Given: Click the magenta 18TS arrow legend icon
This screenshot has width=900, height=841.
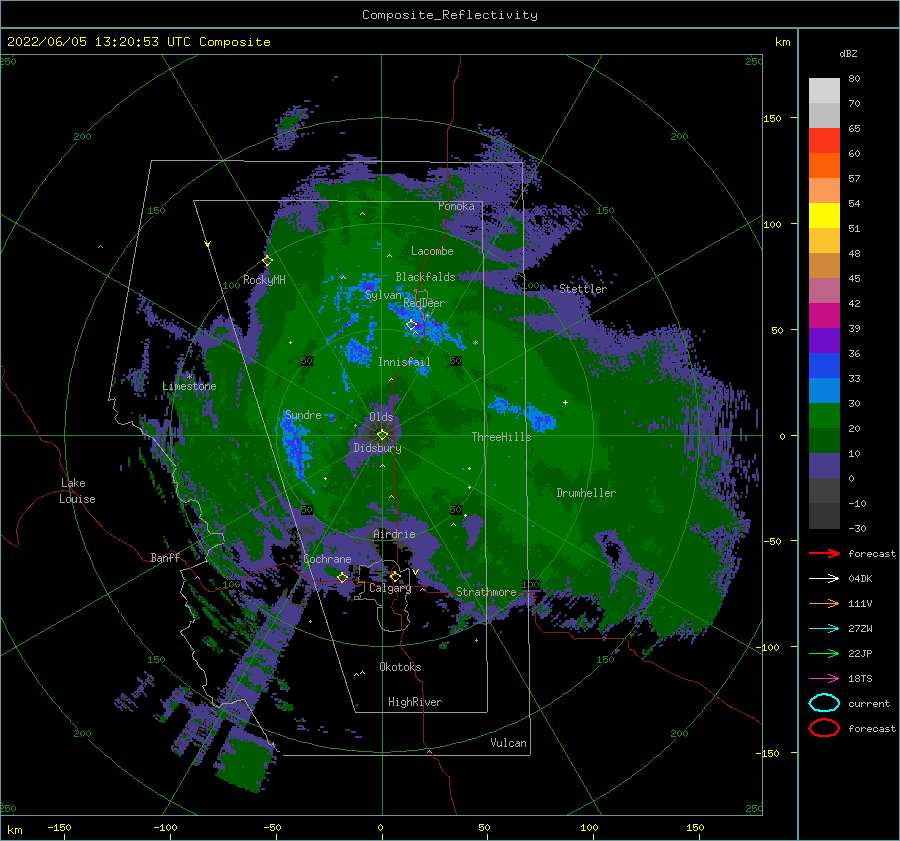Looking at the screenshot, I should 824,679.
